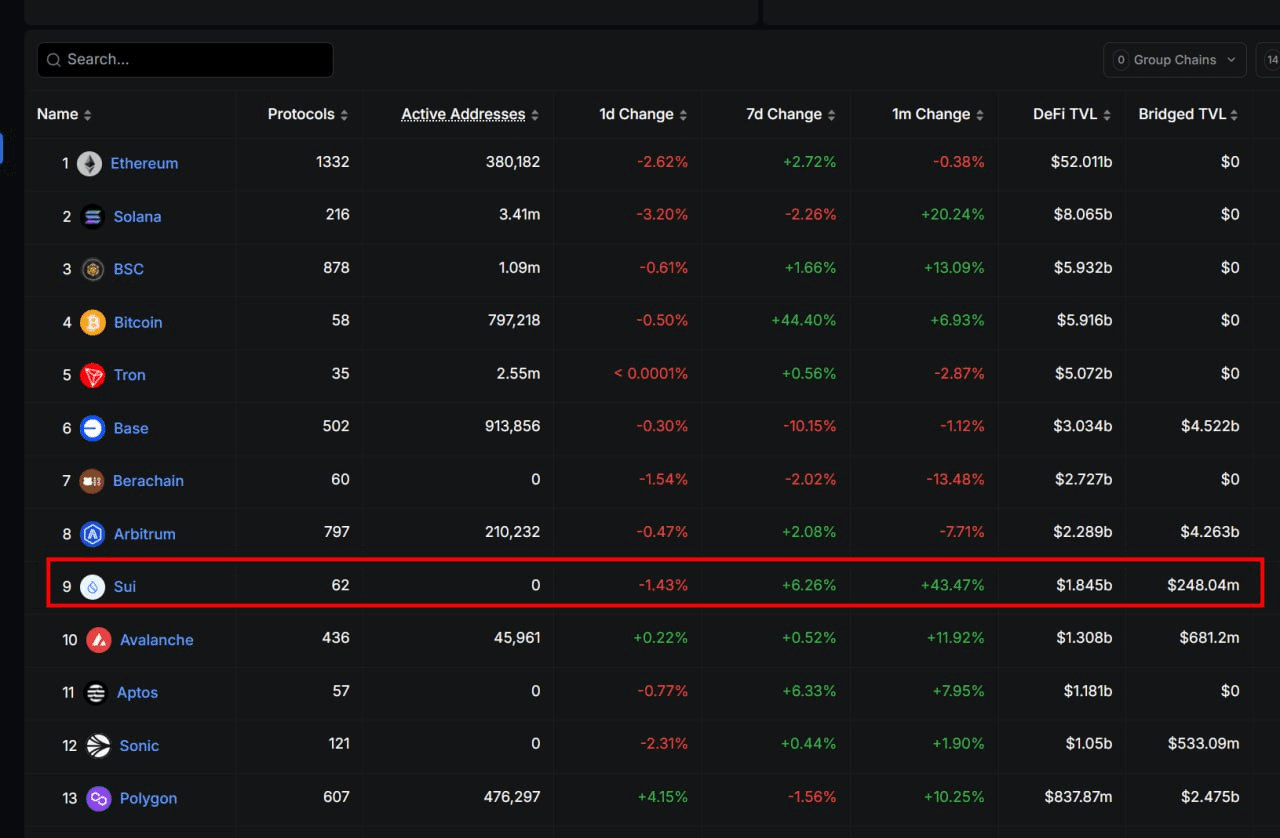The height and width of the screenshot is (838, 1280).
Task: Click the Sui chain logo icon
Action: 93,587
